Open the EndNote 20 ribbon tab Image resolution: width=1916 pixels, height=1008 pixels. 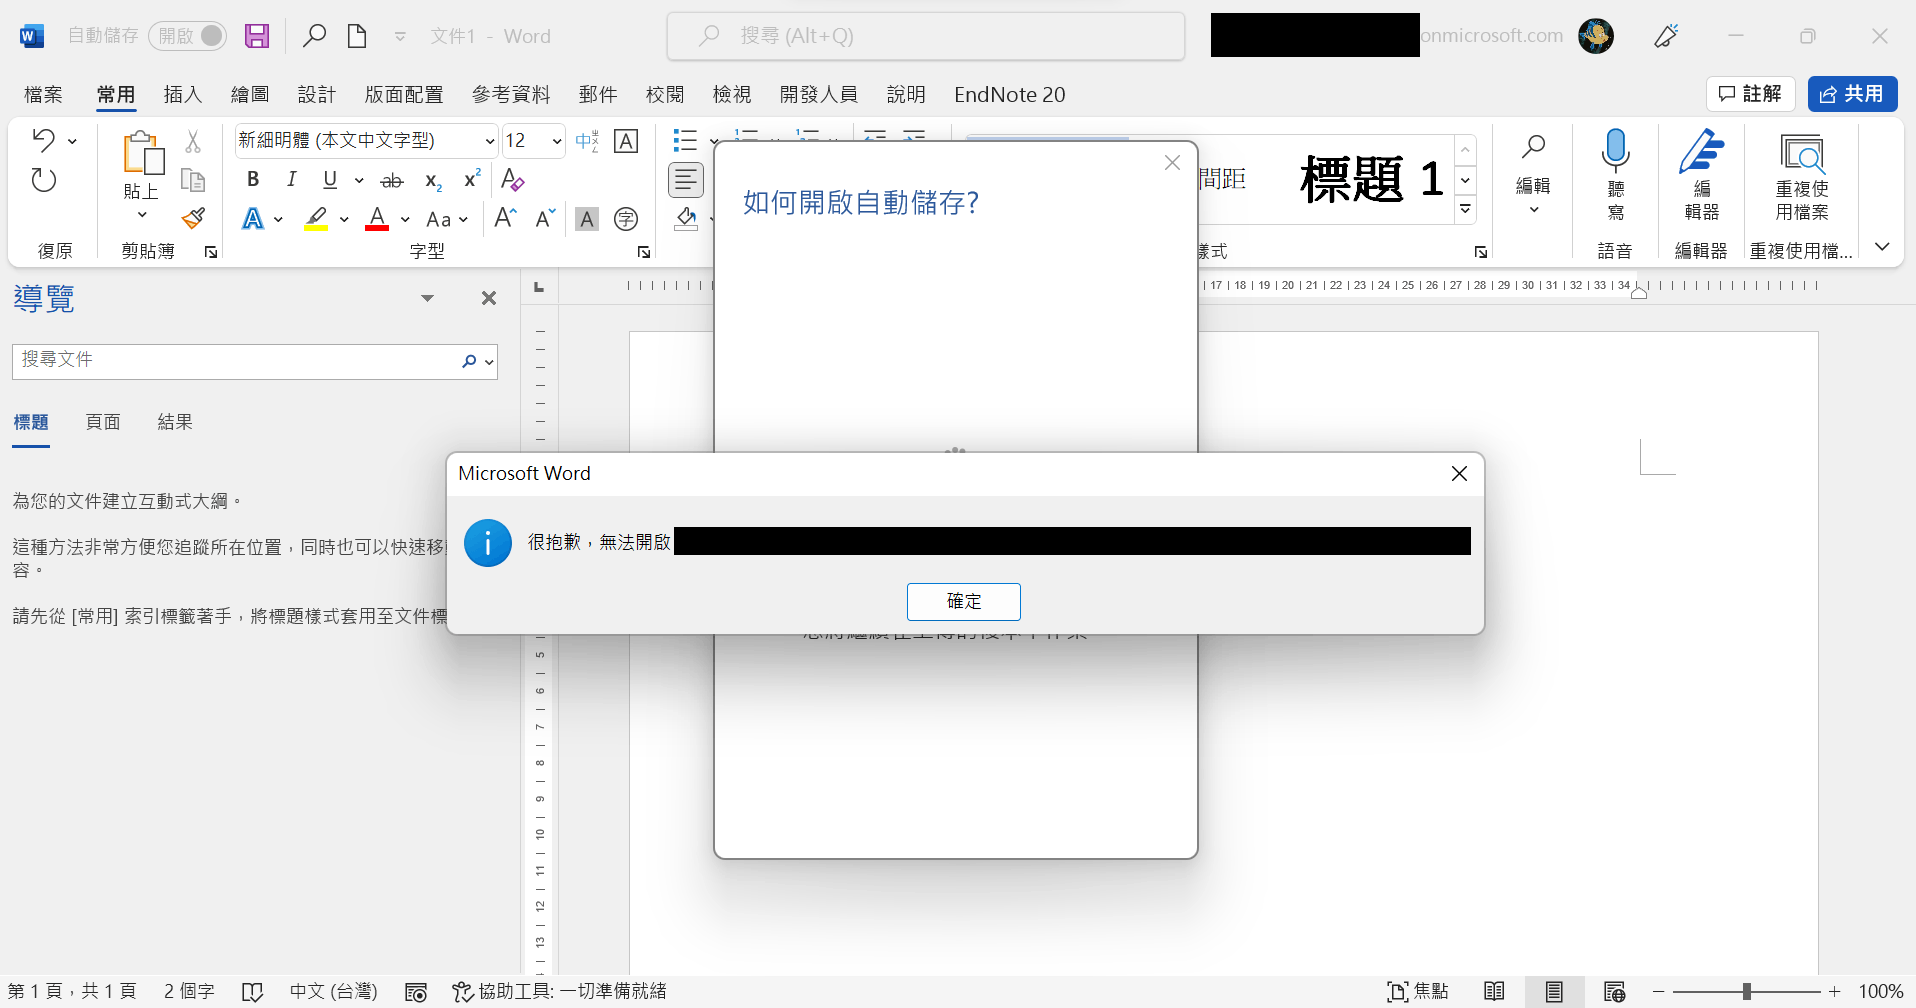1009,94
